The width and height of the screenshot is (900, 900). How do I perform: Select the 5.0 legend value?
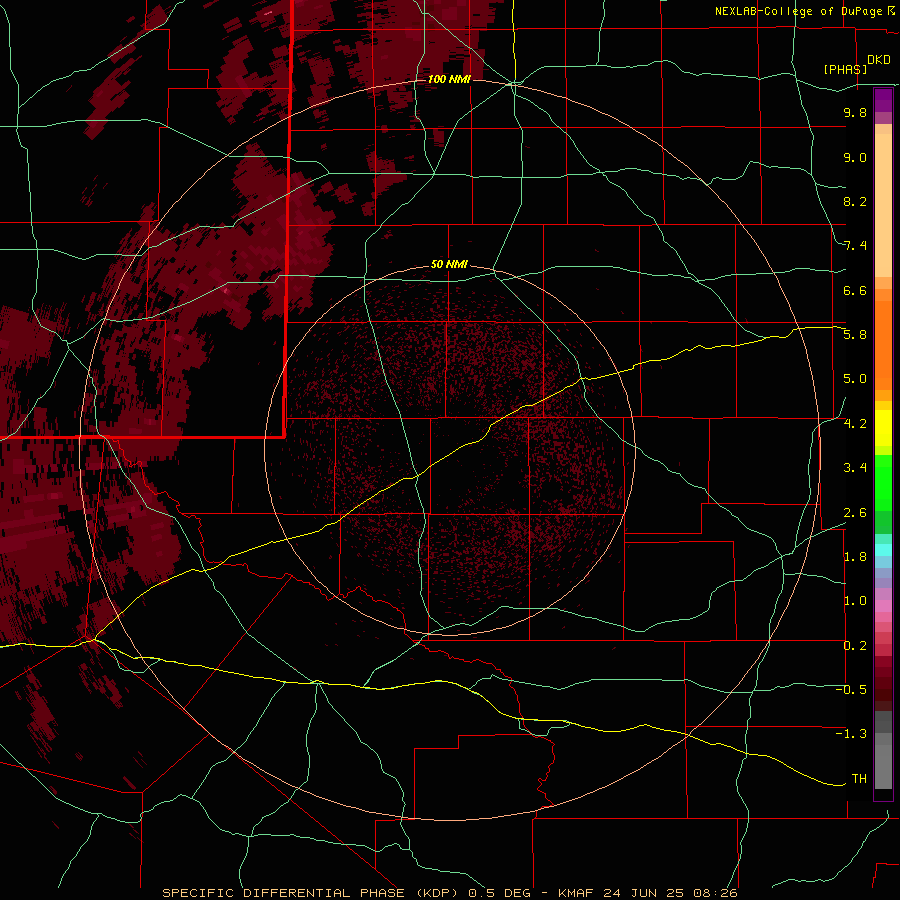pyautogui.click(x=855, y=379)
